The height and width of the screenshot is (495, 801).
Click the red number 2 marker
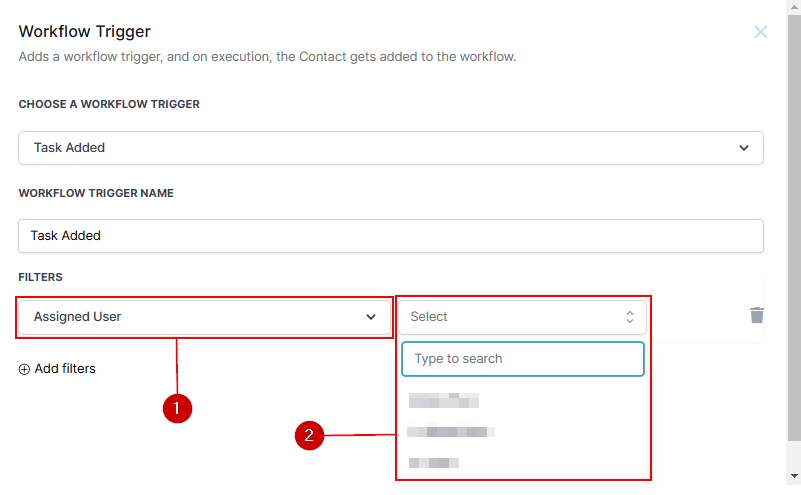(x=309, y=435)
